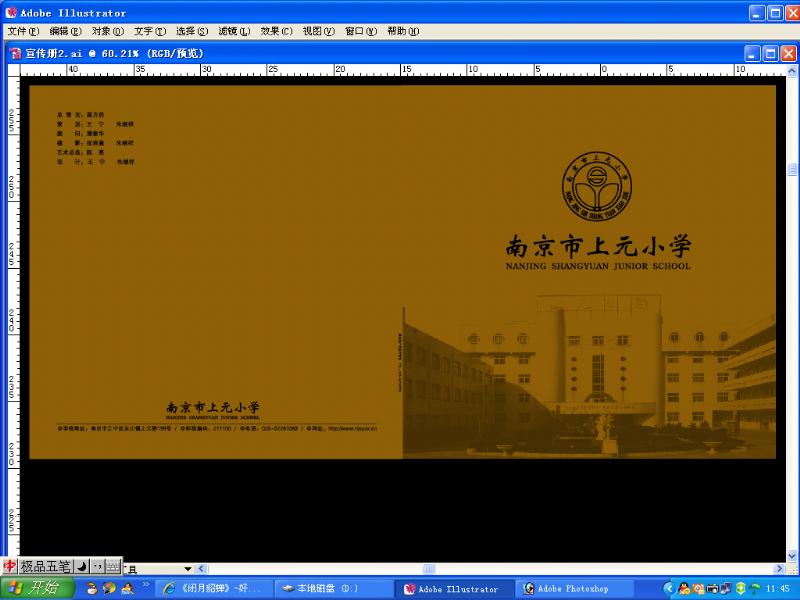Image resolution: width=800 pixels, height=600 pixels.
Task: Minimize the 宣传册2.ai document window
Action: point(752,54)
